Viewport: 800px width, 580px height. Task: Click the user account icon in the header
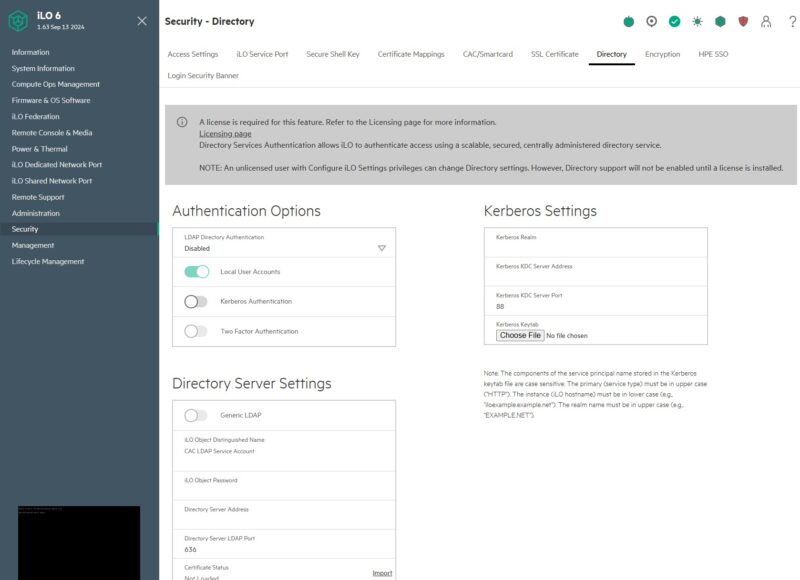pyautogui.click(x=766, y=20)
